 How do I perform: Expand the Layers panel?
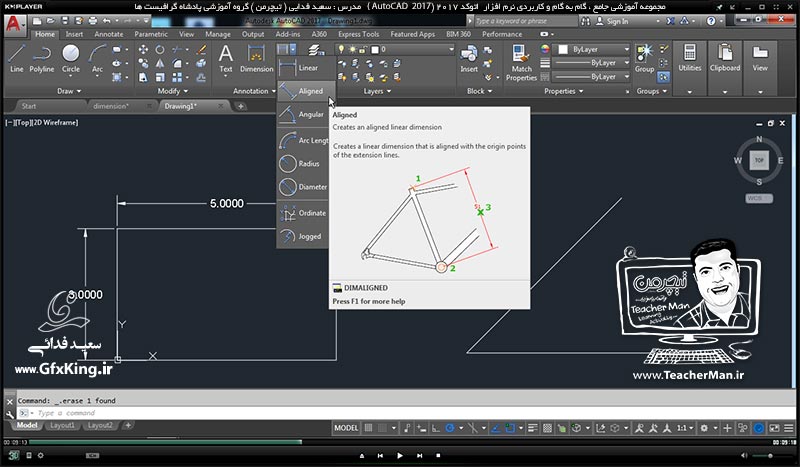377,91
